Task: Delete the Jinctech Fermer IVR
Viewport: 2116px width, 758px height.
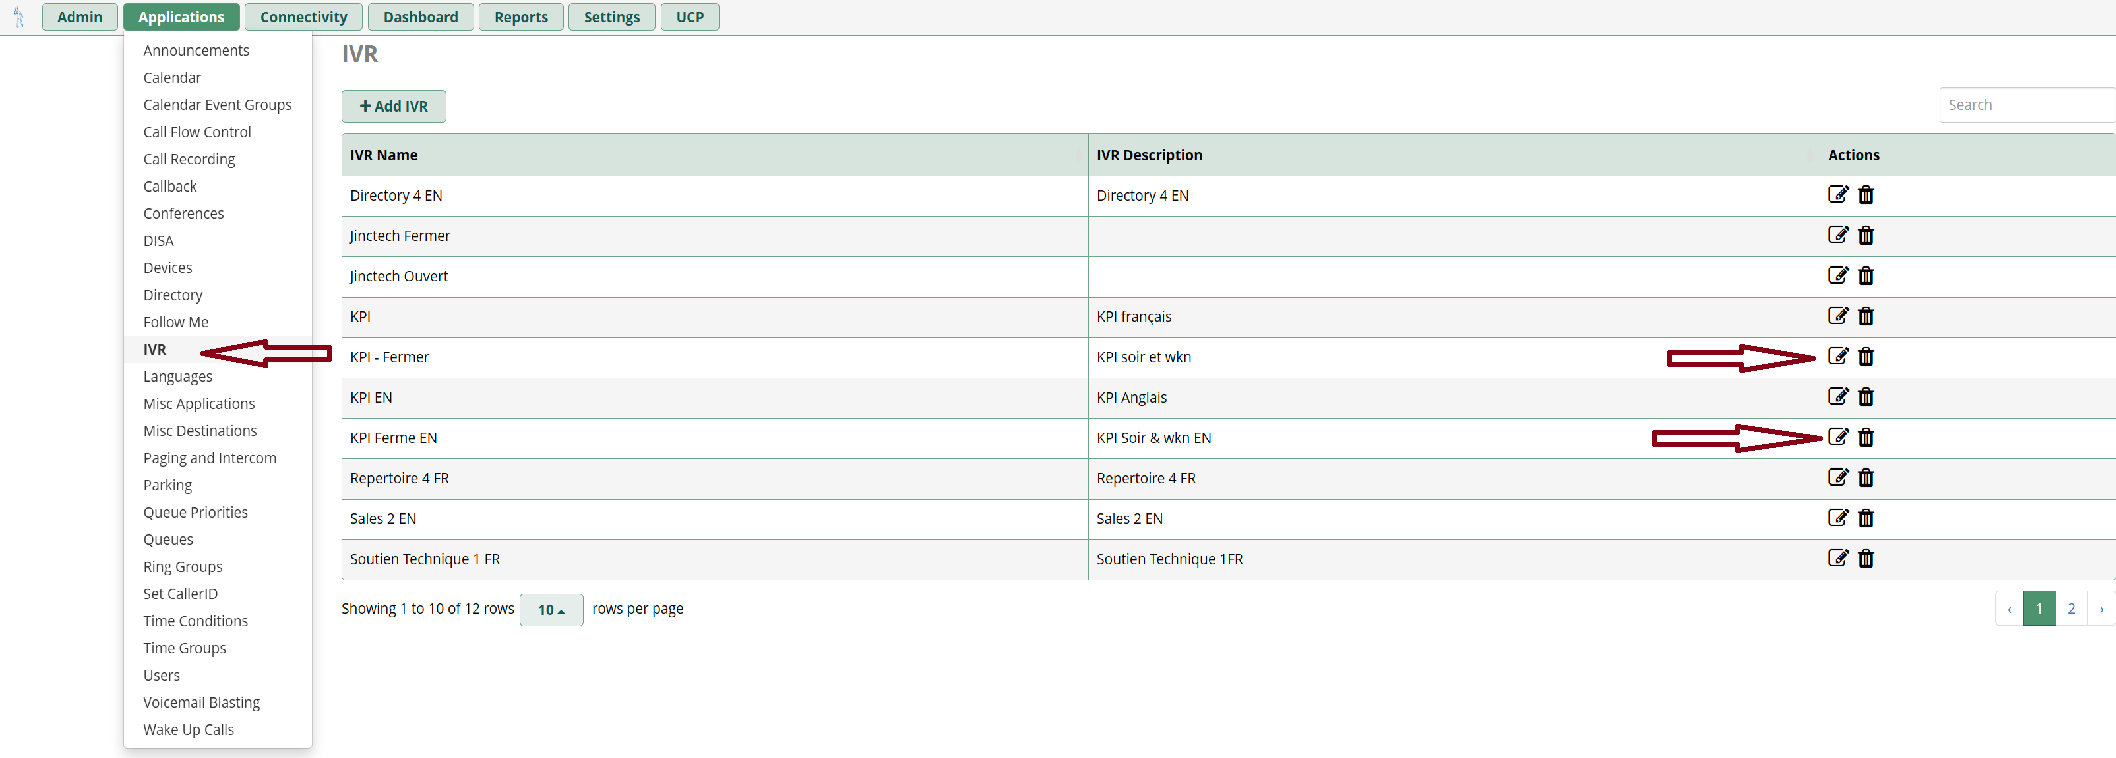Action: [x=1866, y=235]
